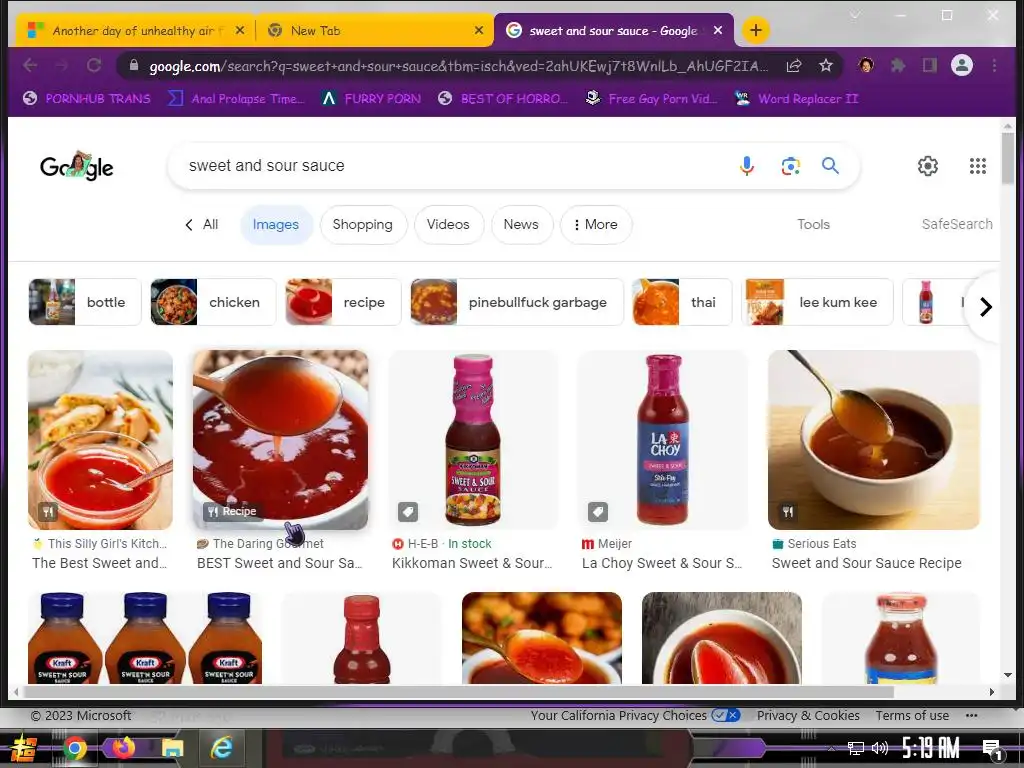
Task: Open the volume speaker tray icon
Action: coord(880,748)
